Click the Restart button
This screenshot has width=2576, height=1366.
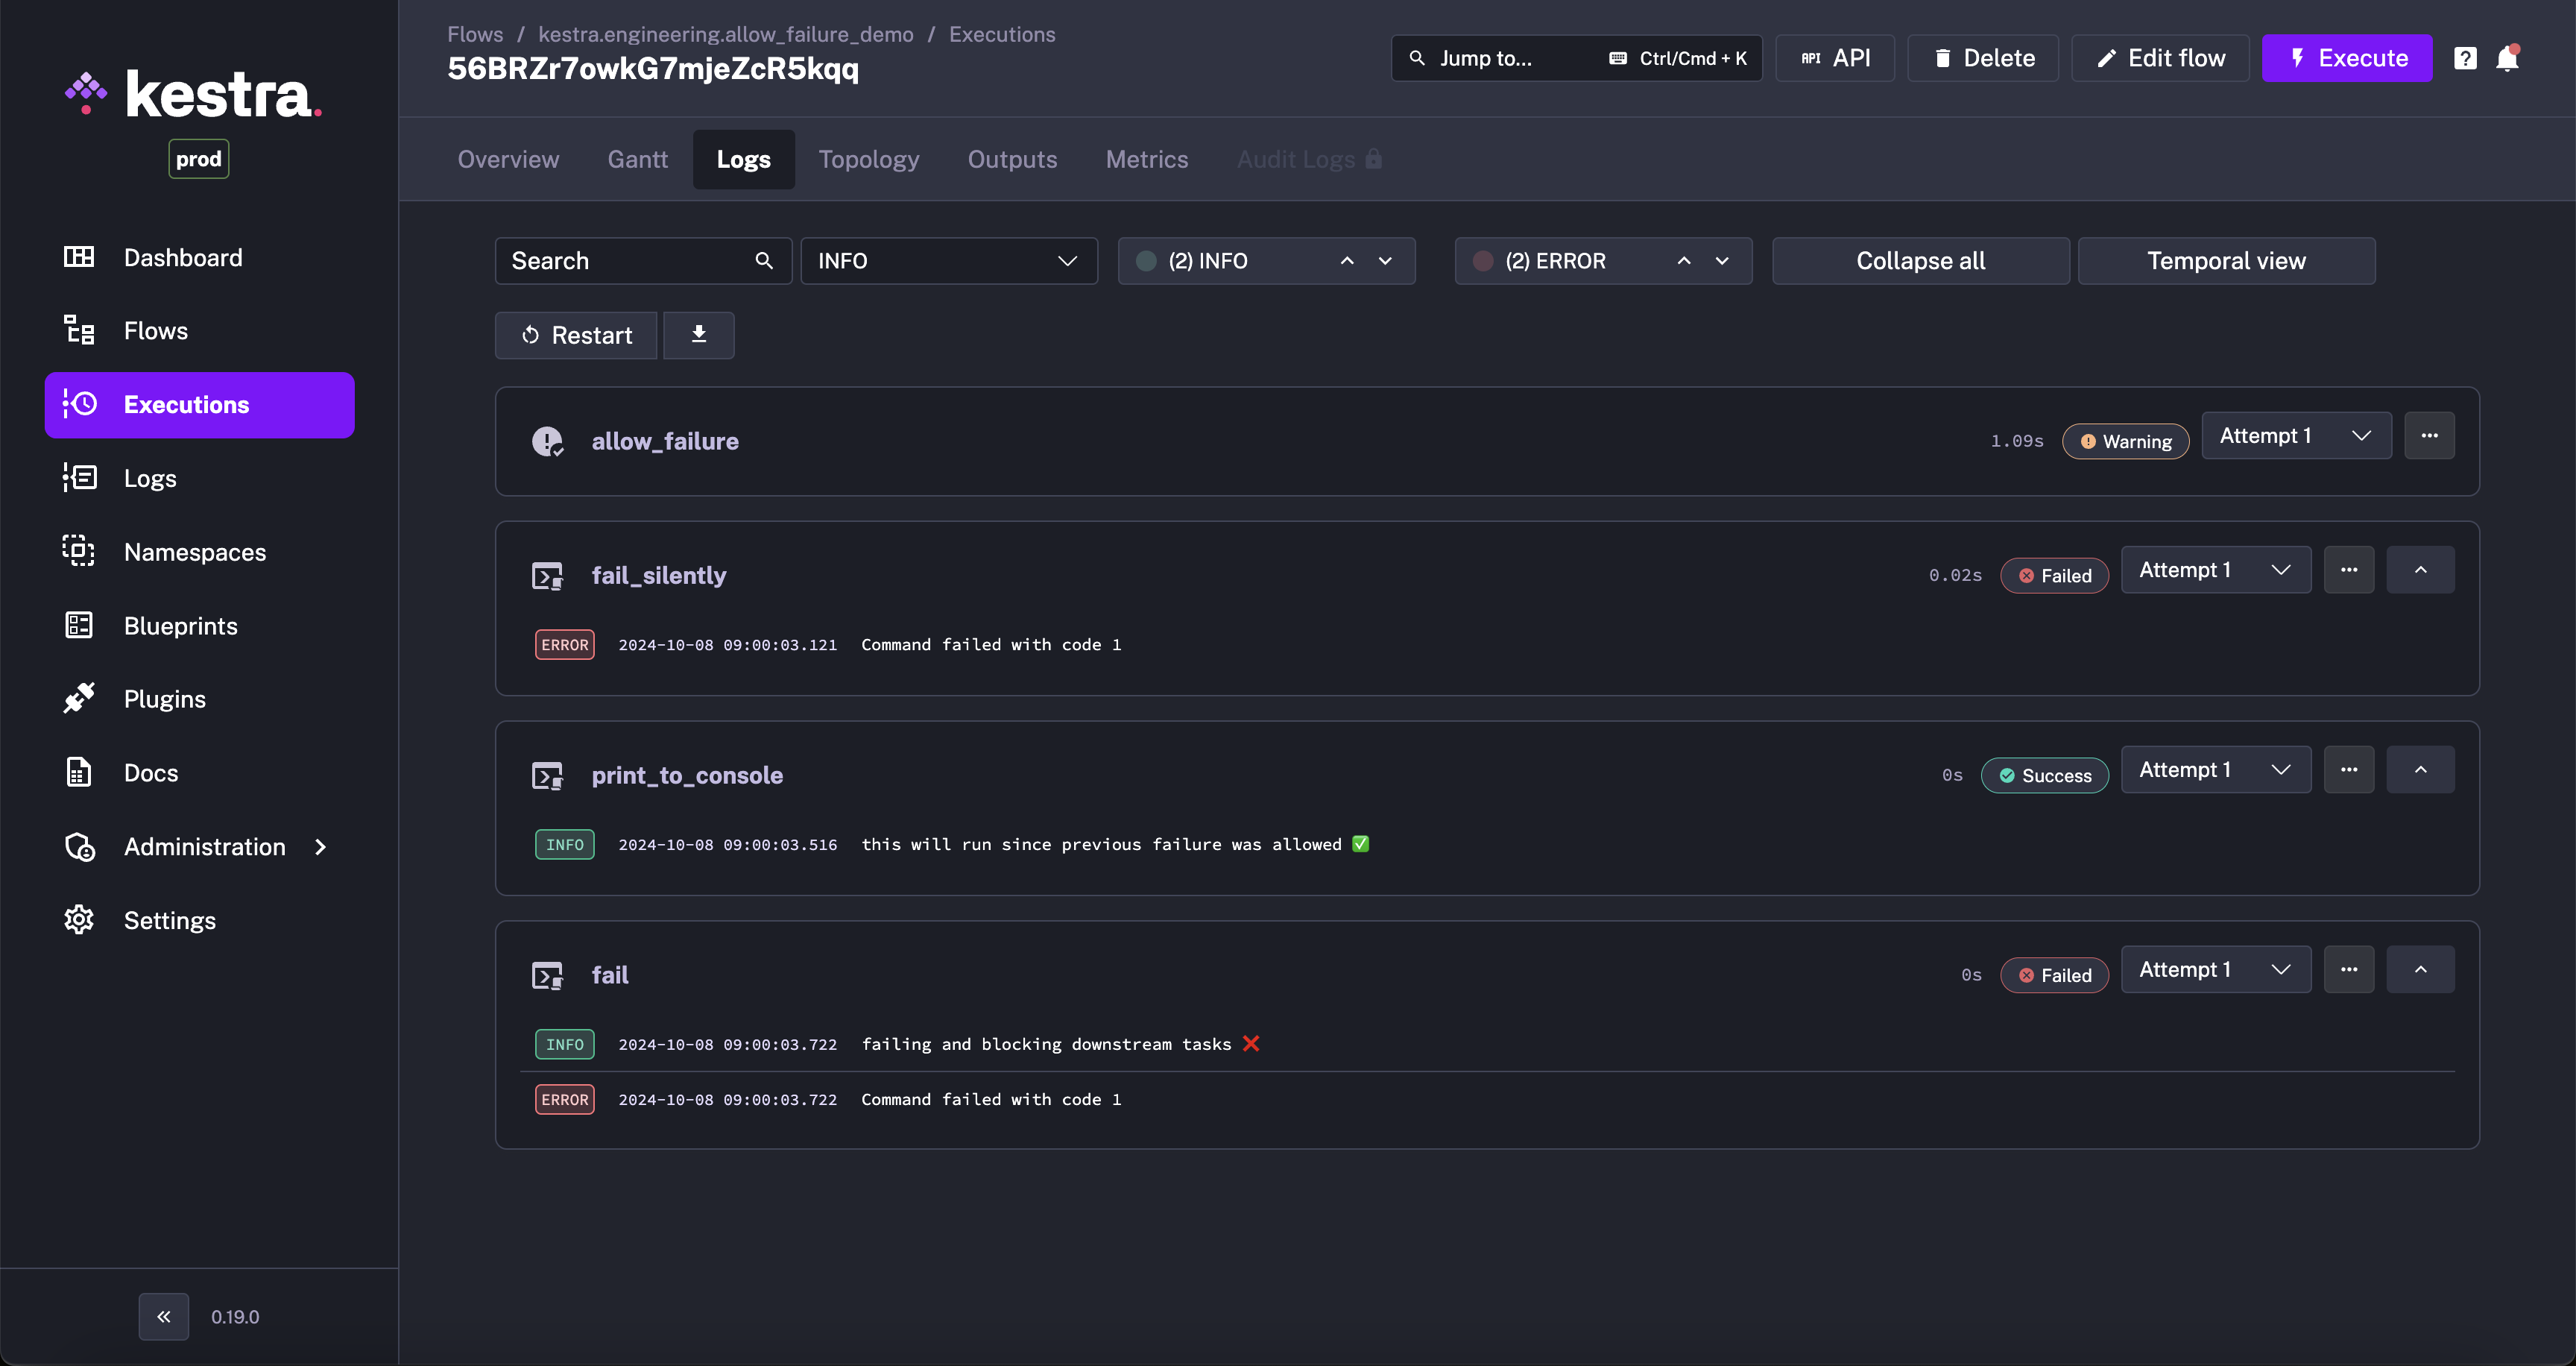576,335
